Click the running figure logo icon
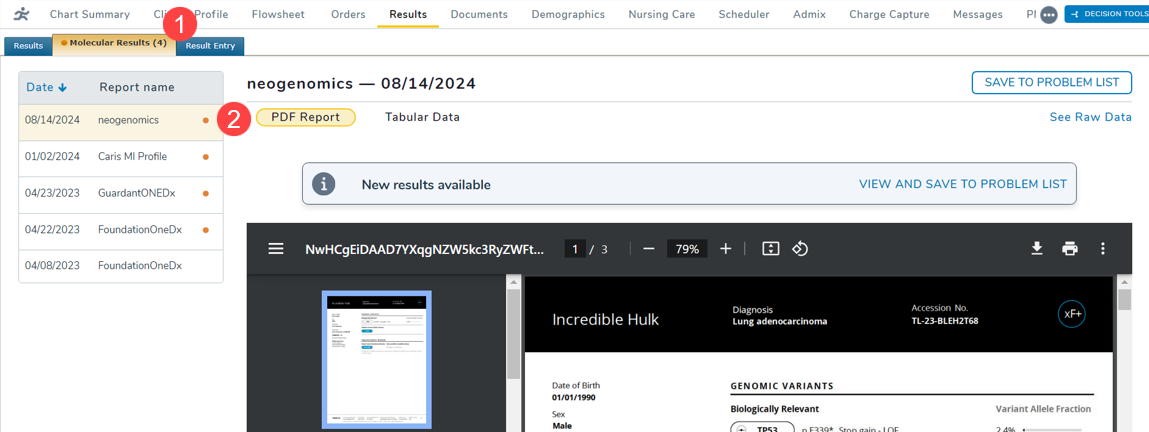The image size is (1149, 432). (22, 14)
